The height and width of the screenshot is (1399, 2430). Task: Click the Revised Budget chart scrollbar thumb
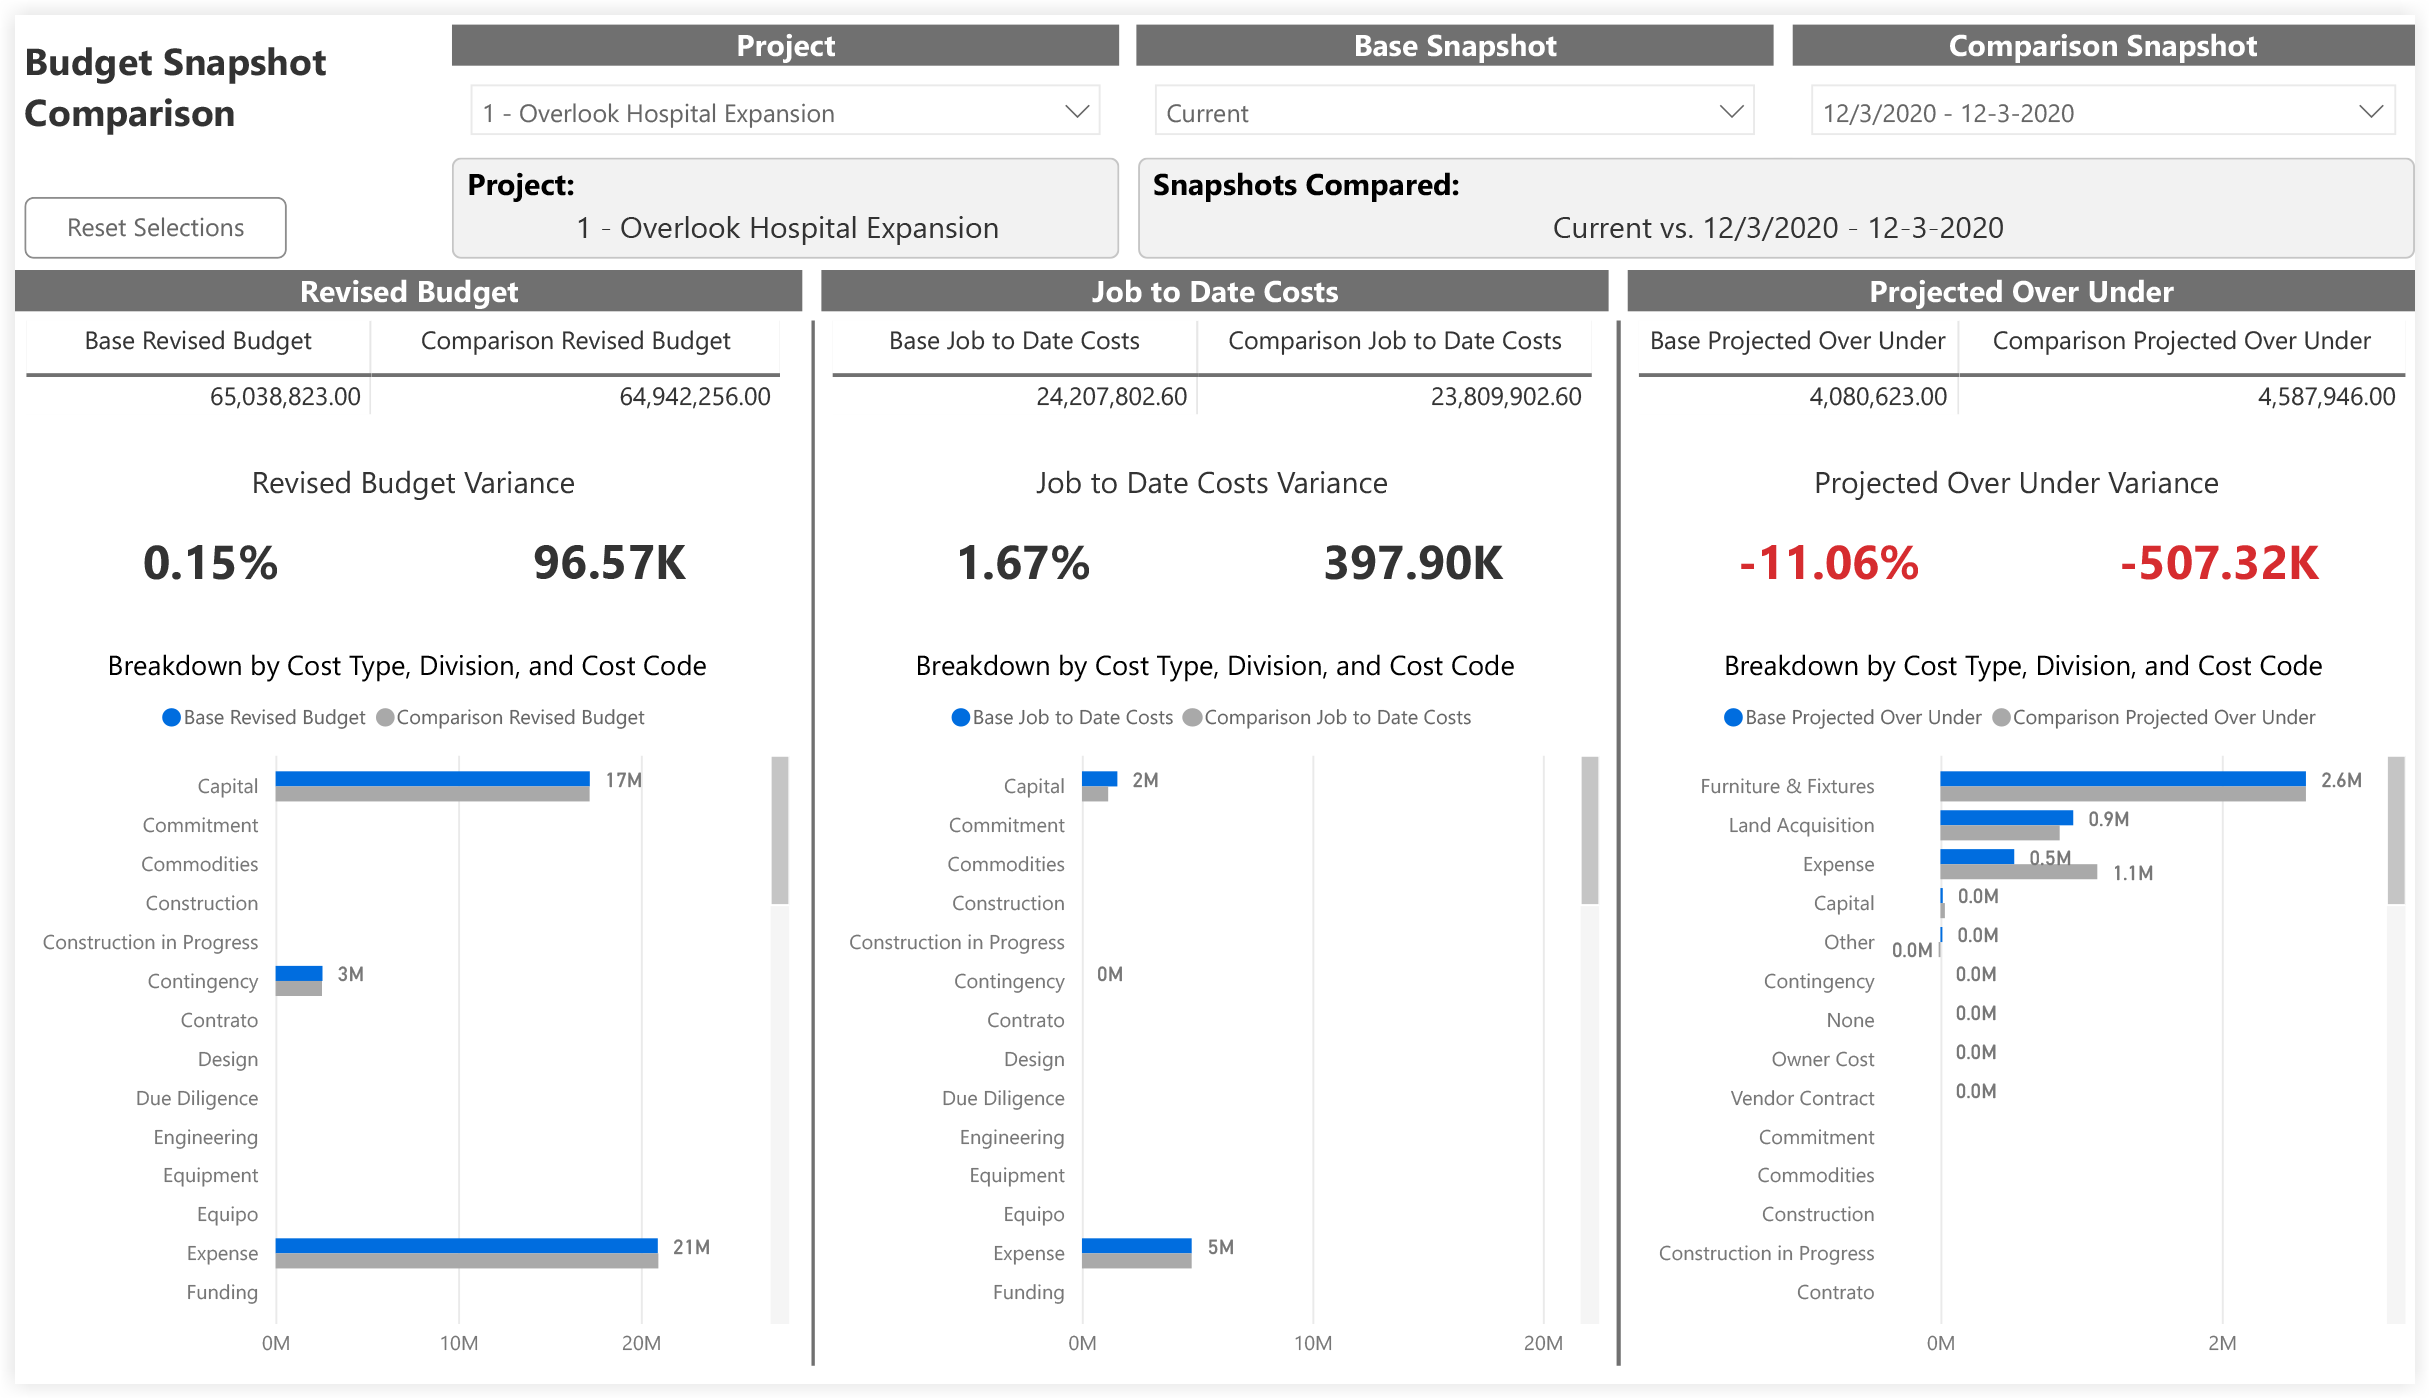(780, 830)
